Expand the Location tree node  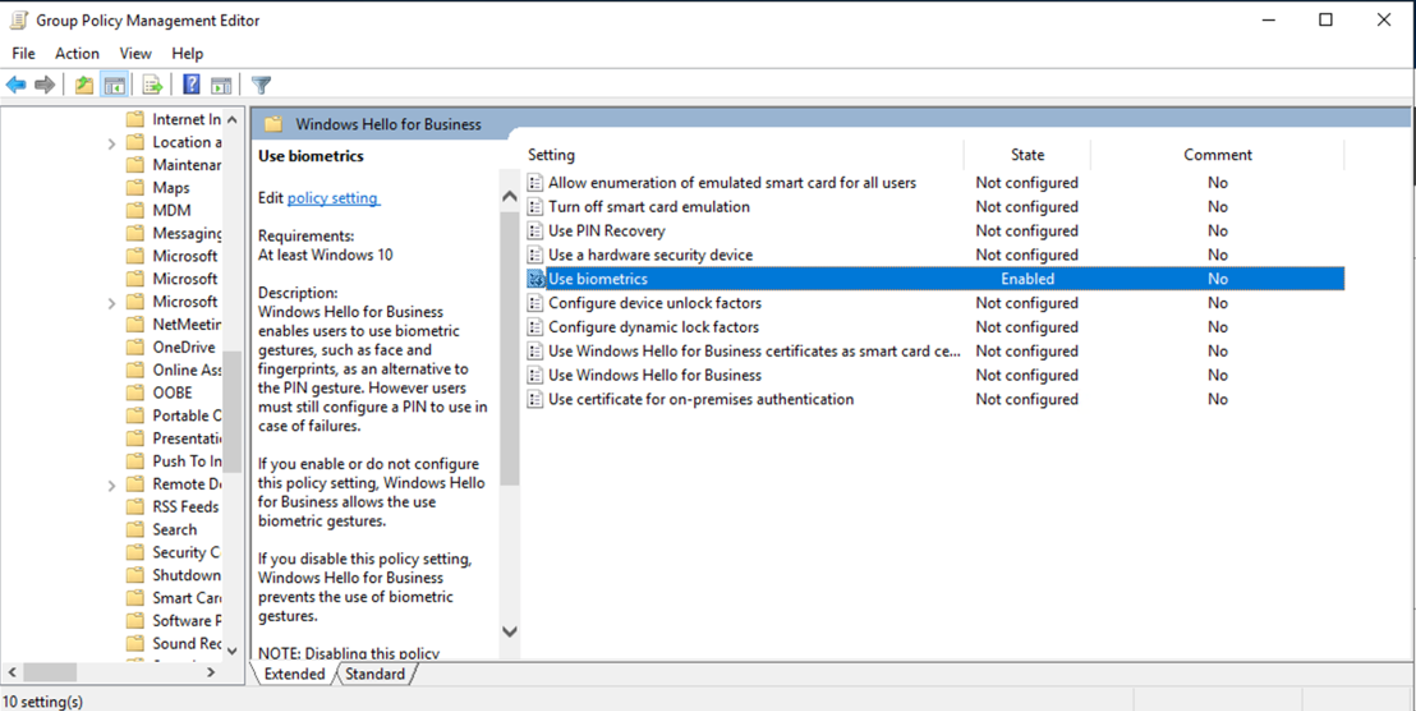(112, 143)
